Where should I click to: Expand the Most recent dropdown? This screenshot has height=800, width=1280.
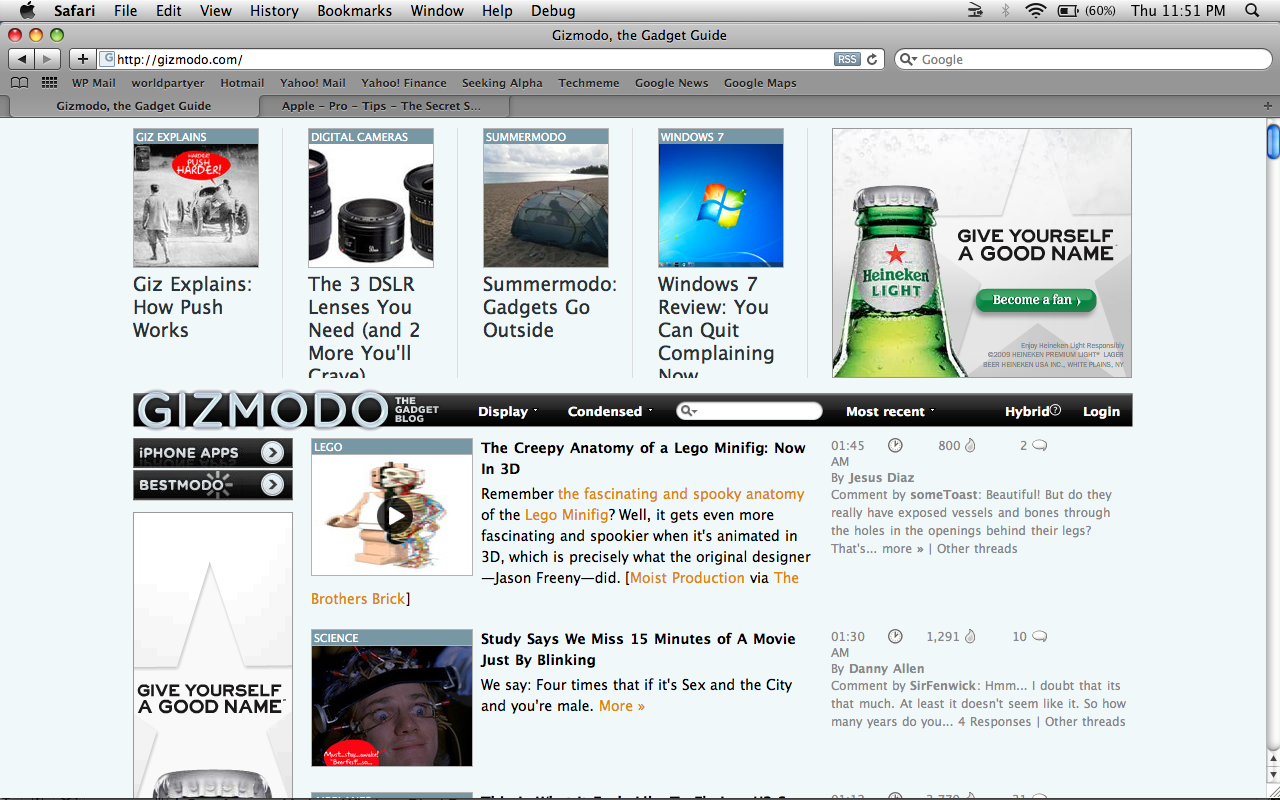tap(890, 411)
